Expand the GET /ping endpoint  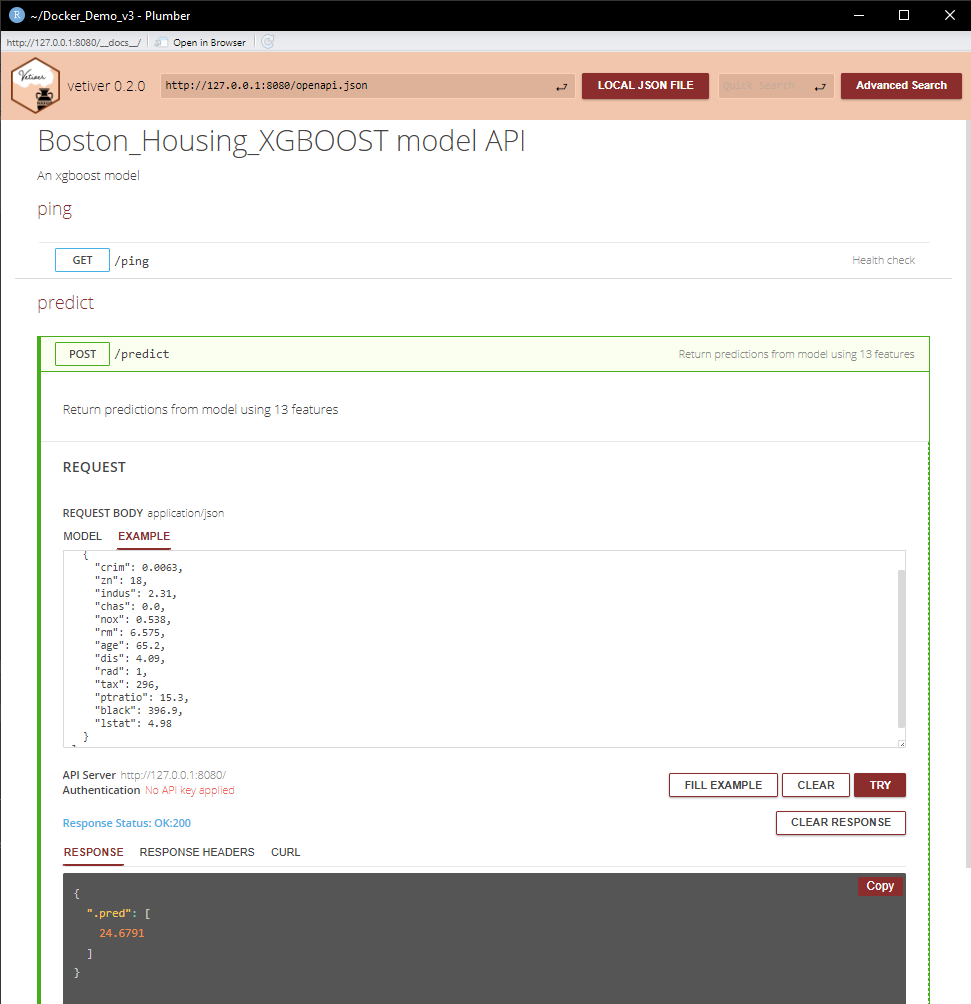[x=83, y=260]
